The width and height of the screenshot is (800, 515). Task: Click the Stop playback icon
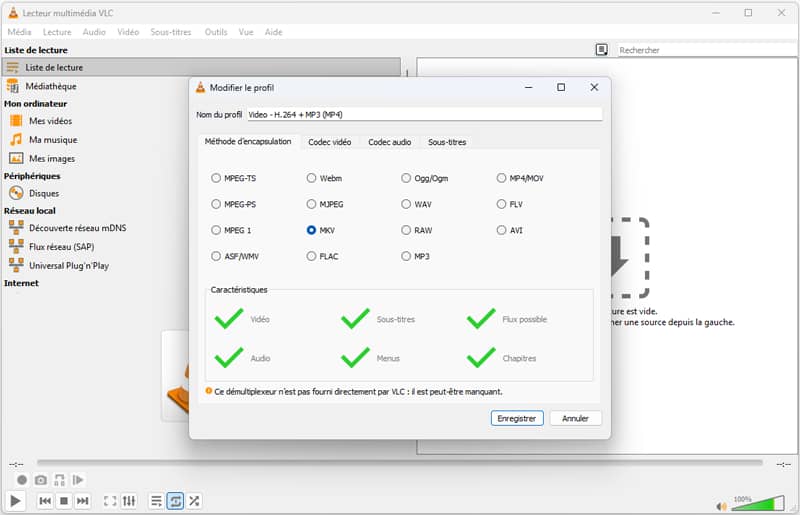click(64, 501)
